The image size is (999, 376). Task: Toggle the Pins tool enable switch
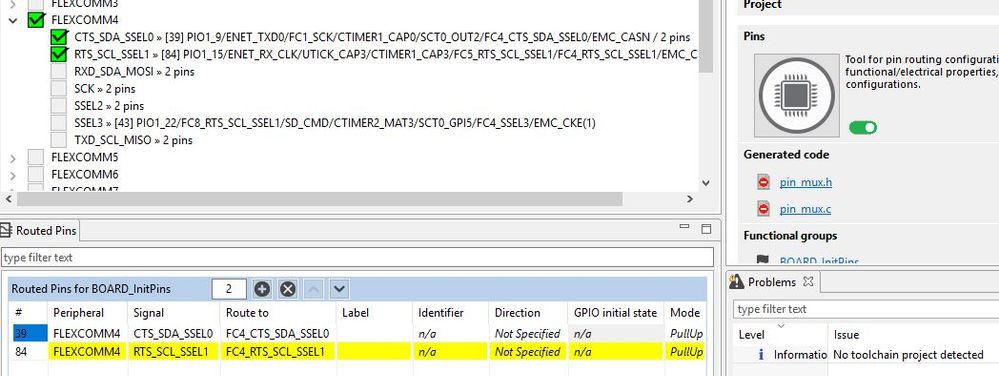(863, 127)
